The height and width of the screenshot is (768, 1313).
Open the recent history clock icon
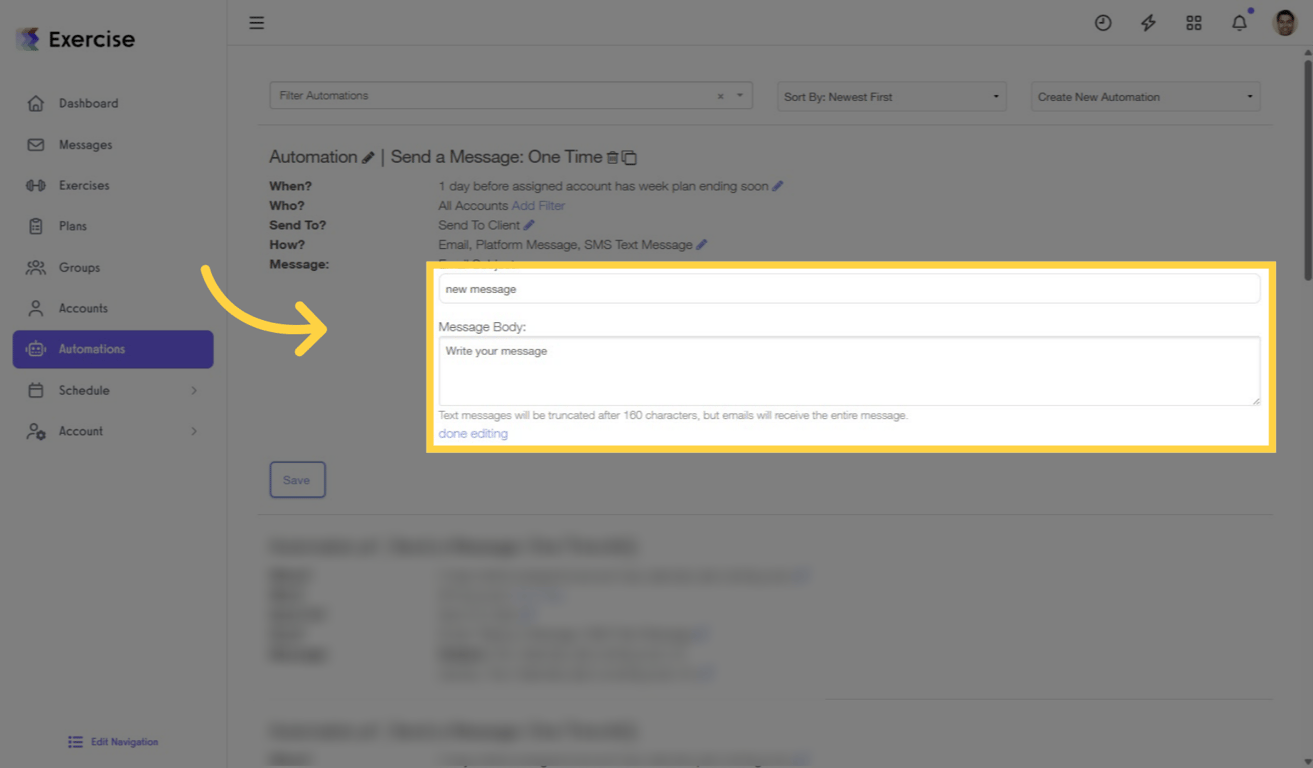click(x=1103, y=22)
